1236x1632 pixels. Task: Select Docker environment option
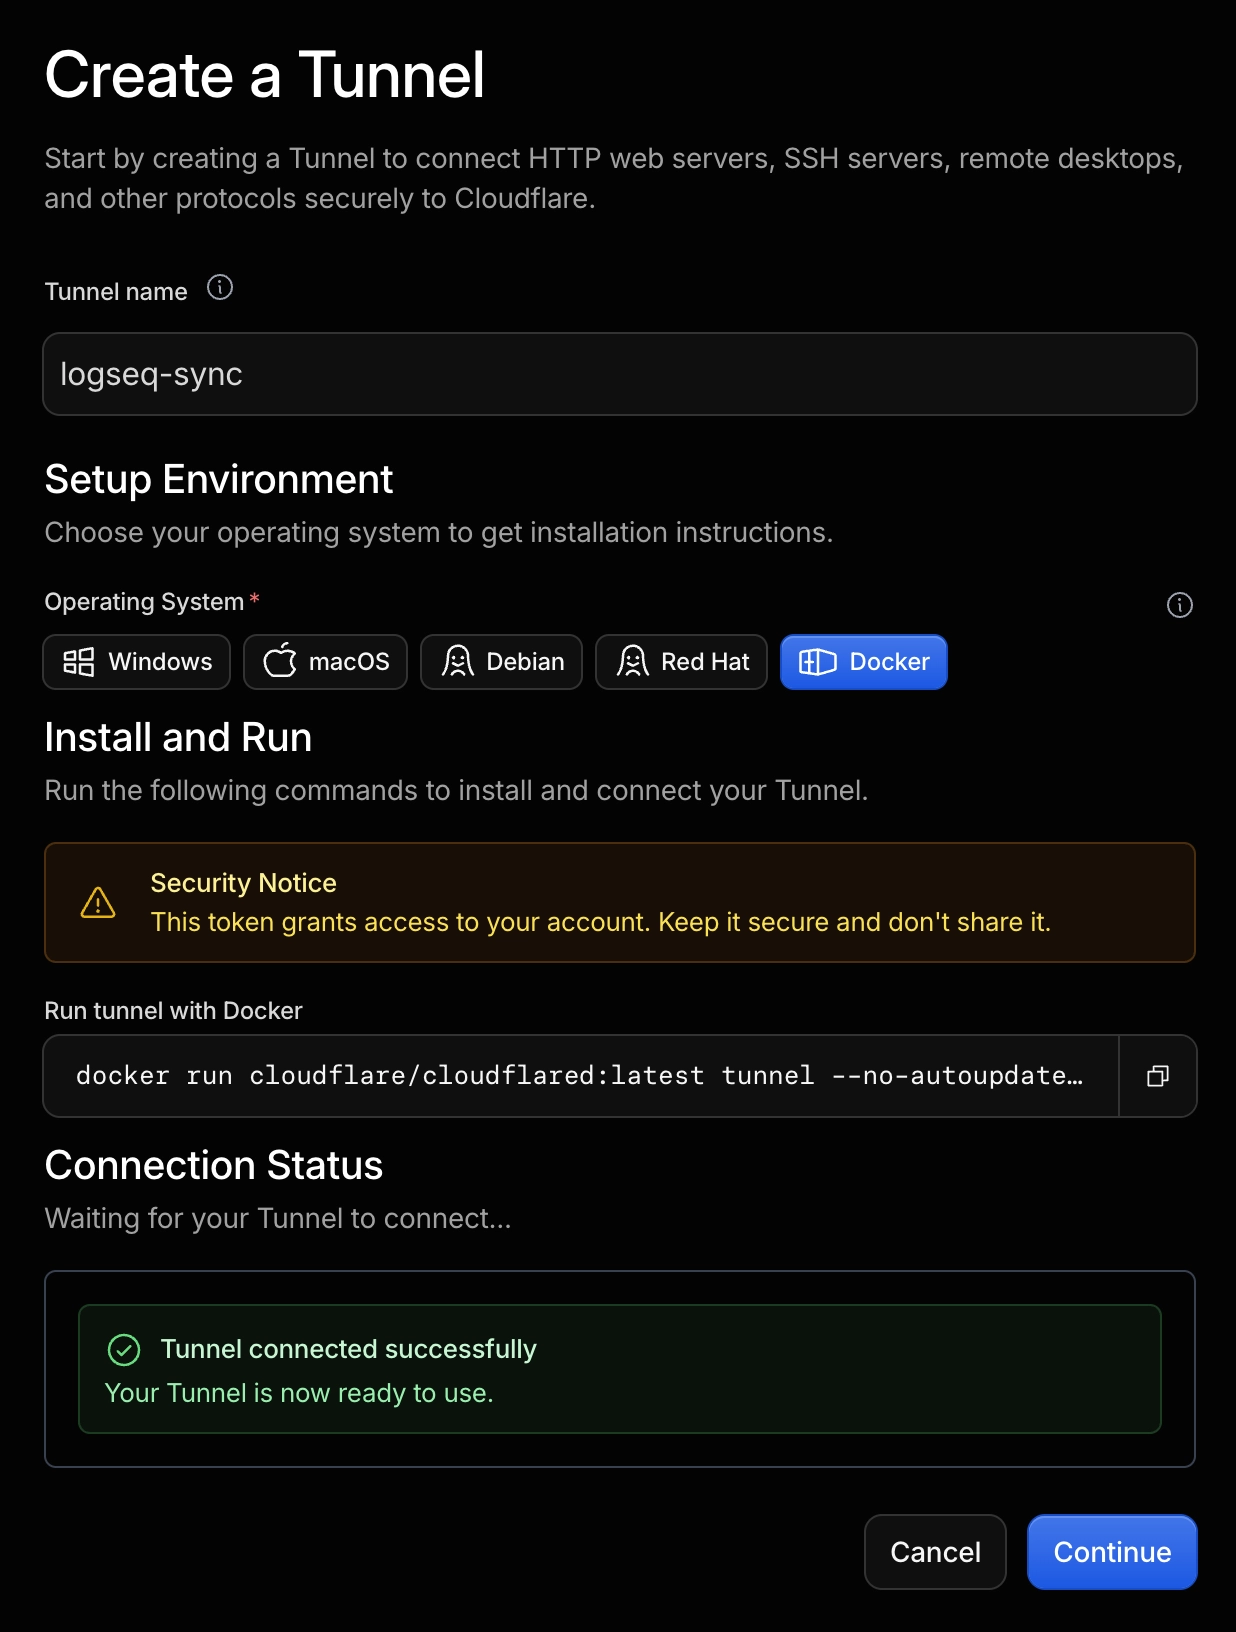tap(864, 662)
